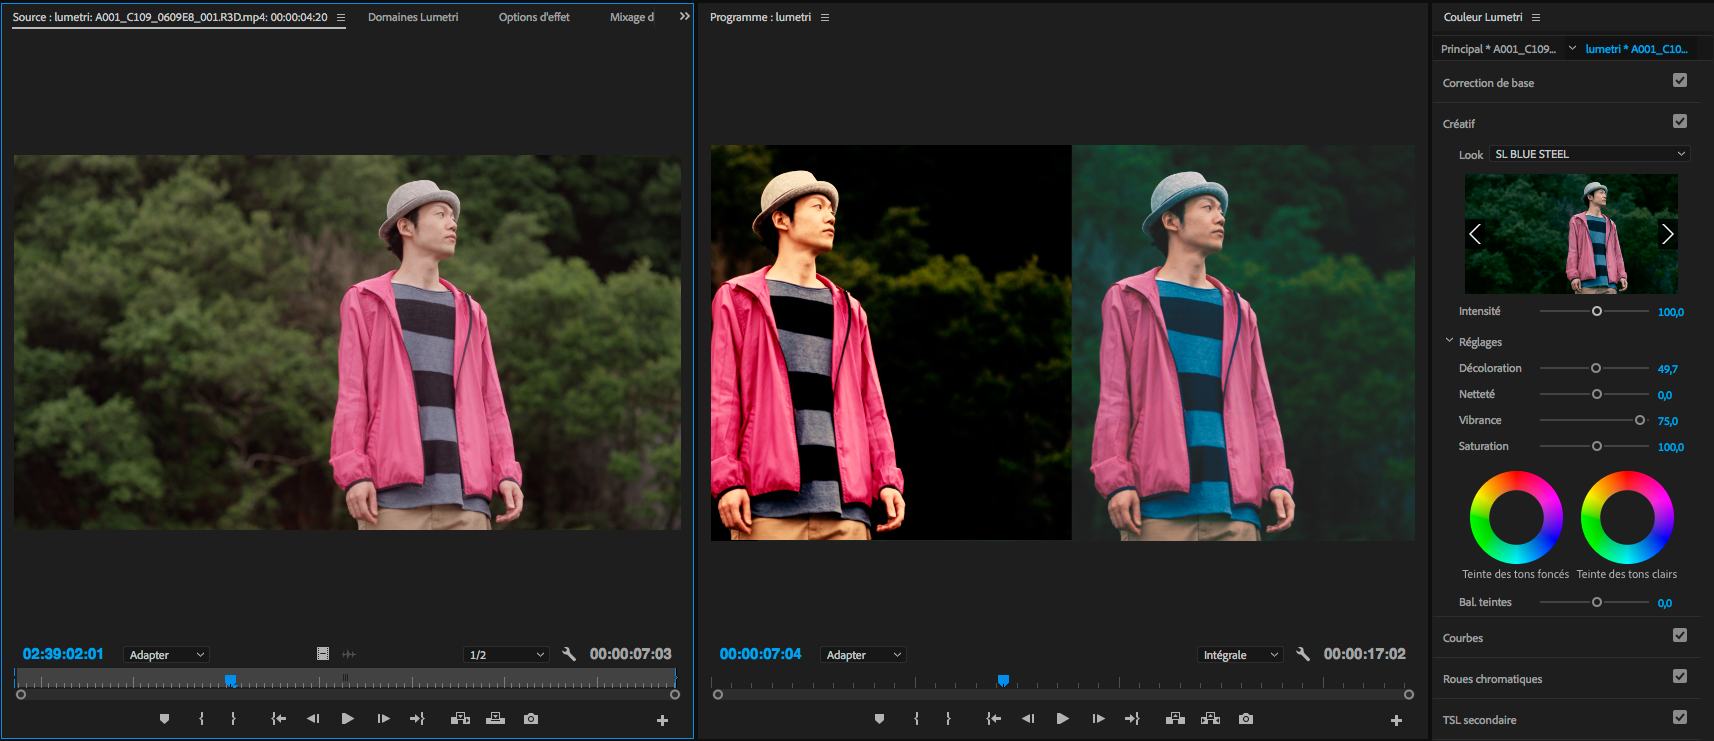The width and height of the screenshot is (1714, 741).
Task: Expand TSL secondaire section header
Action: tap(1479, 720)
